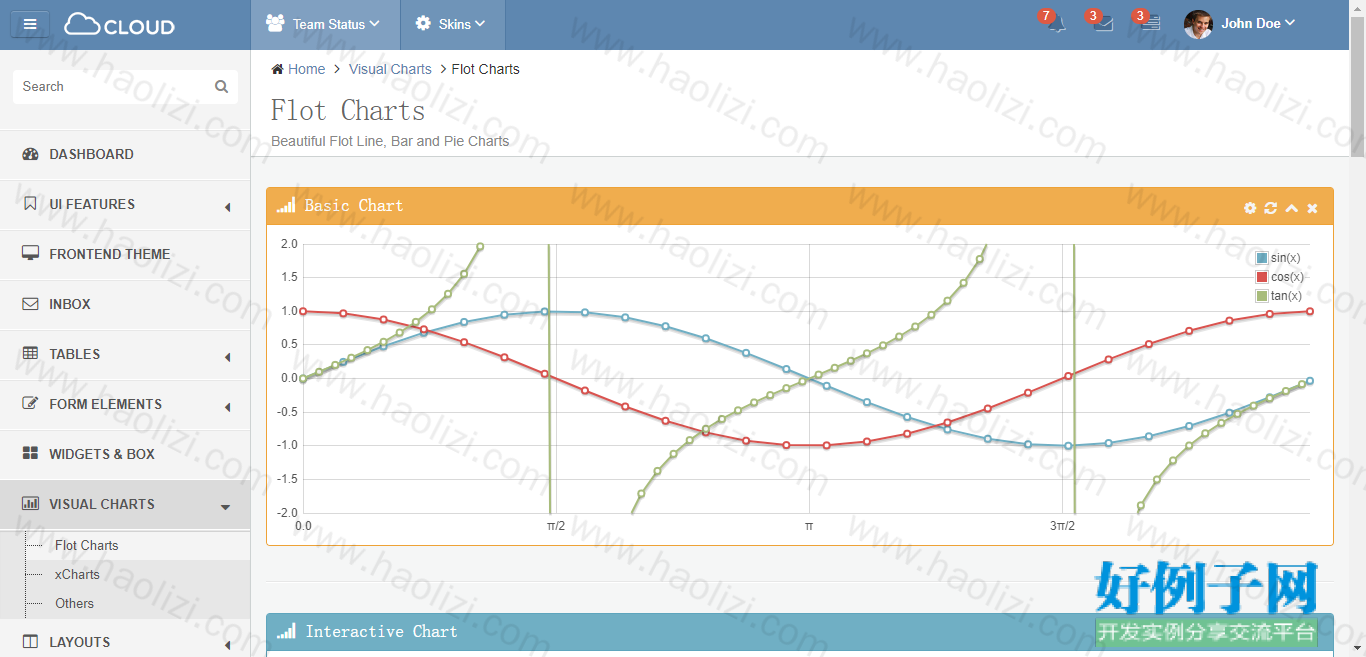The image size is (1366, 657).
Task: Expand Layouts submenu arrow
Action: coord(227,645)
